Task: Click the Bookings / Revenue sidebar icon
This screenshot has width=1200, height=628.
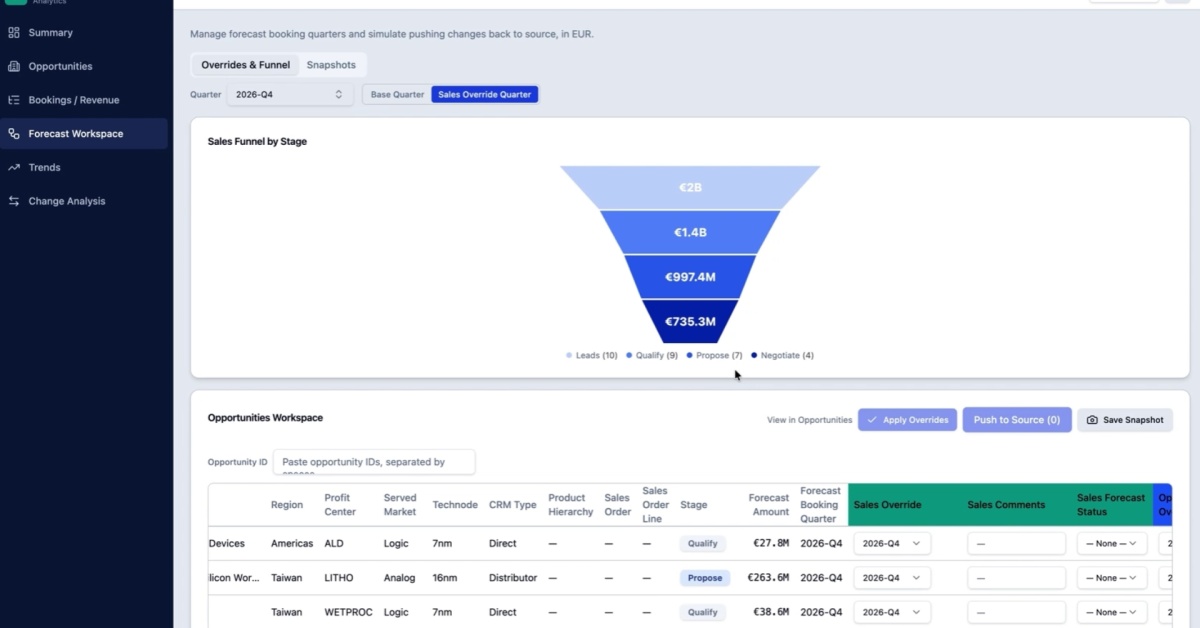Action: [14, 100]
